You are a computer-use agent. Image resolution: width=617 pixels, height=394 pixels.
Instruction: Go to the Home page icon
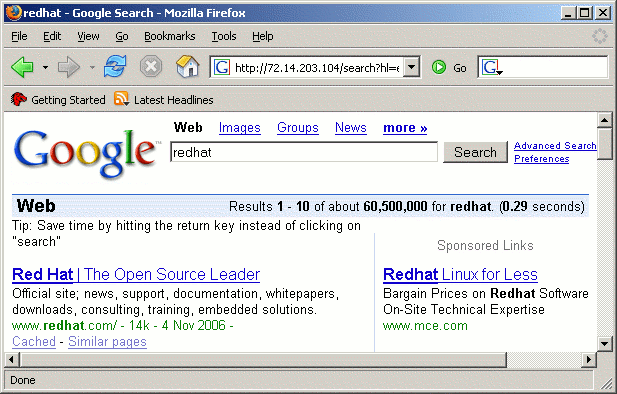click(x=188, y=66)
